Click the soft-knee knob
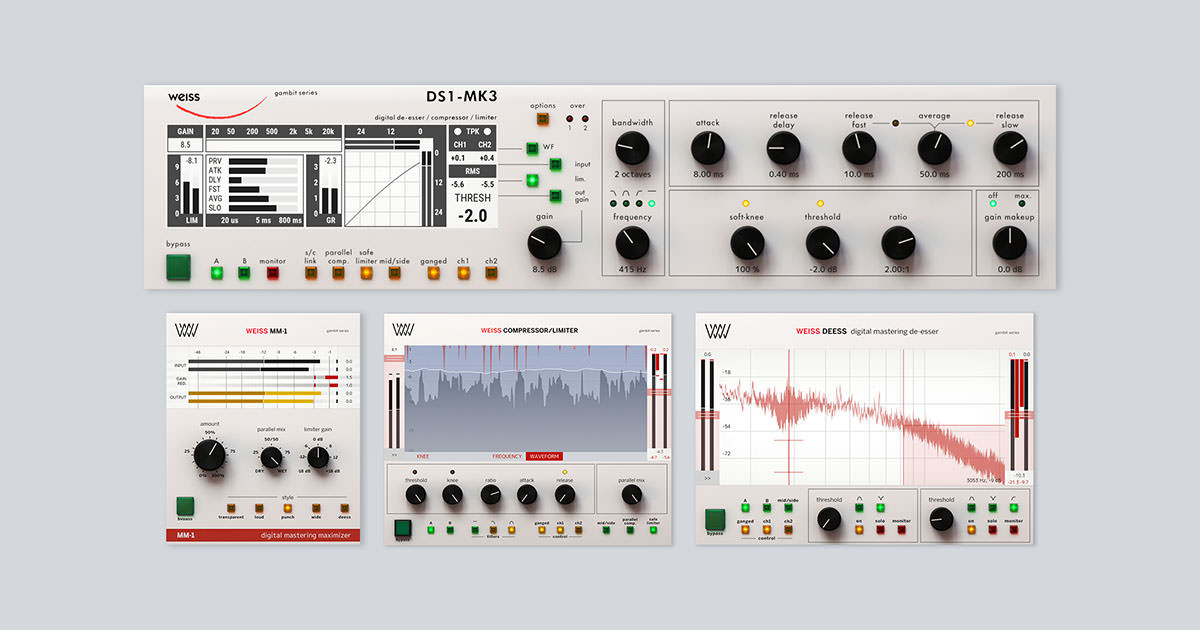Viewport: 1200px width, 630px height. tap(746, 243)
